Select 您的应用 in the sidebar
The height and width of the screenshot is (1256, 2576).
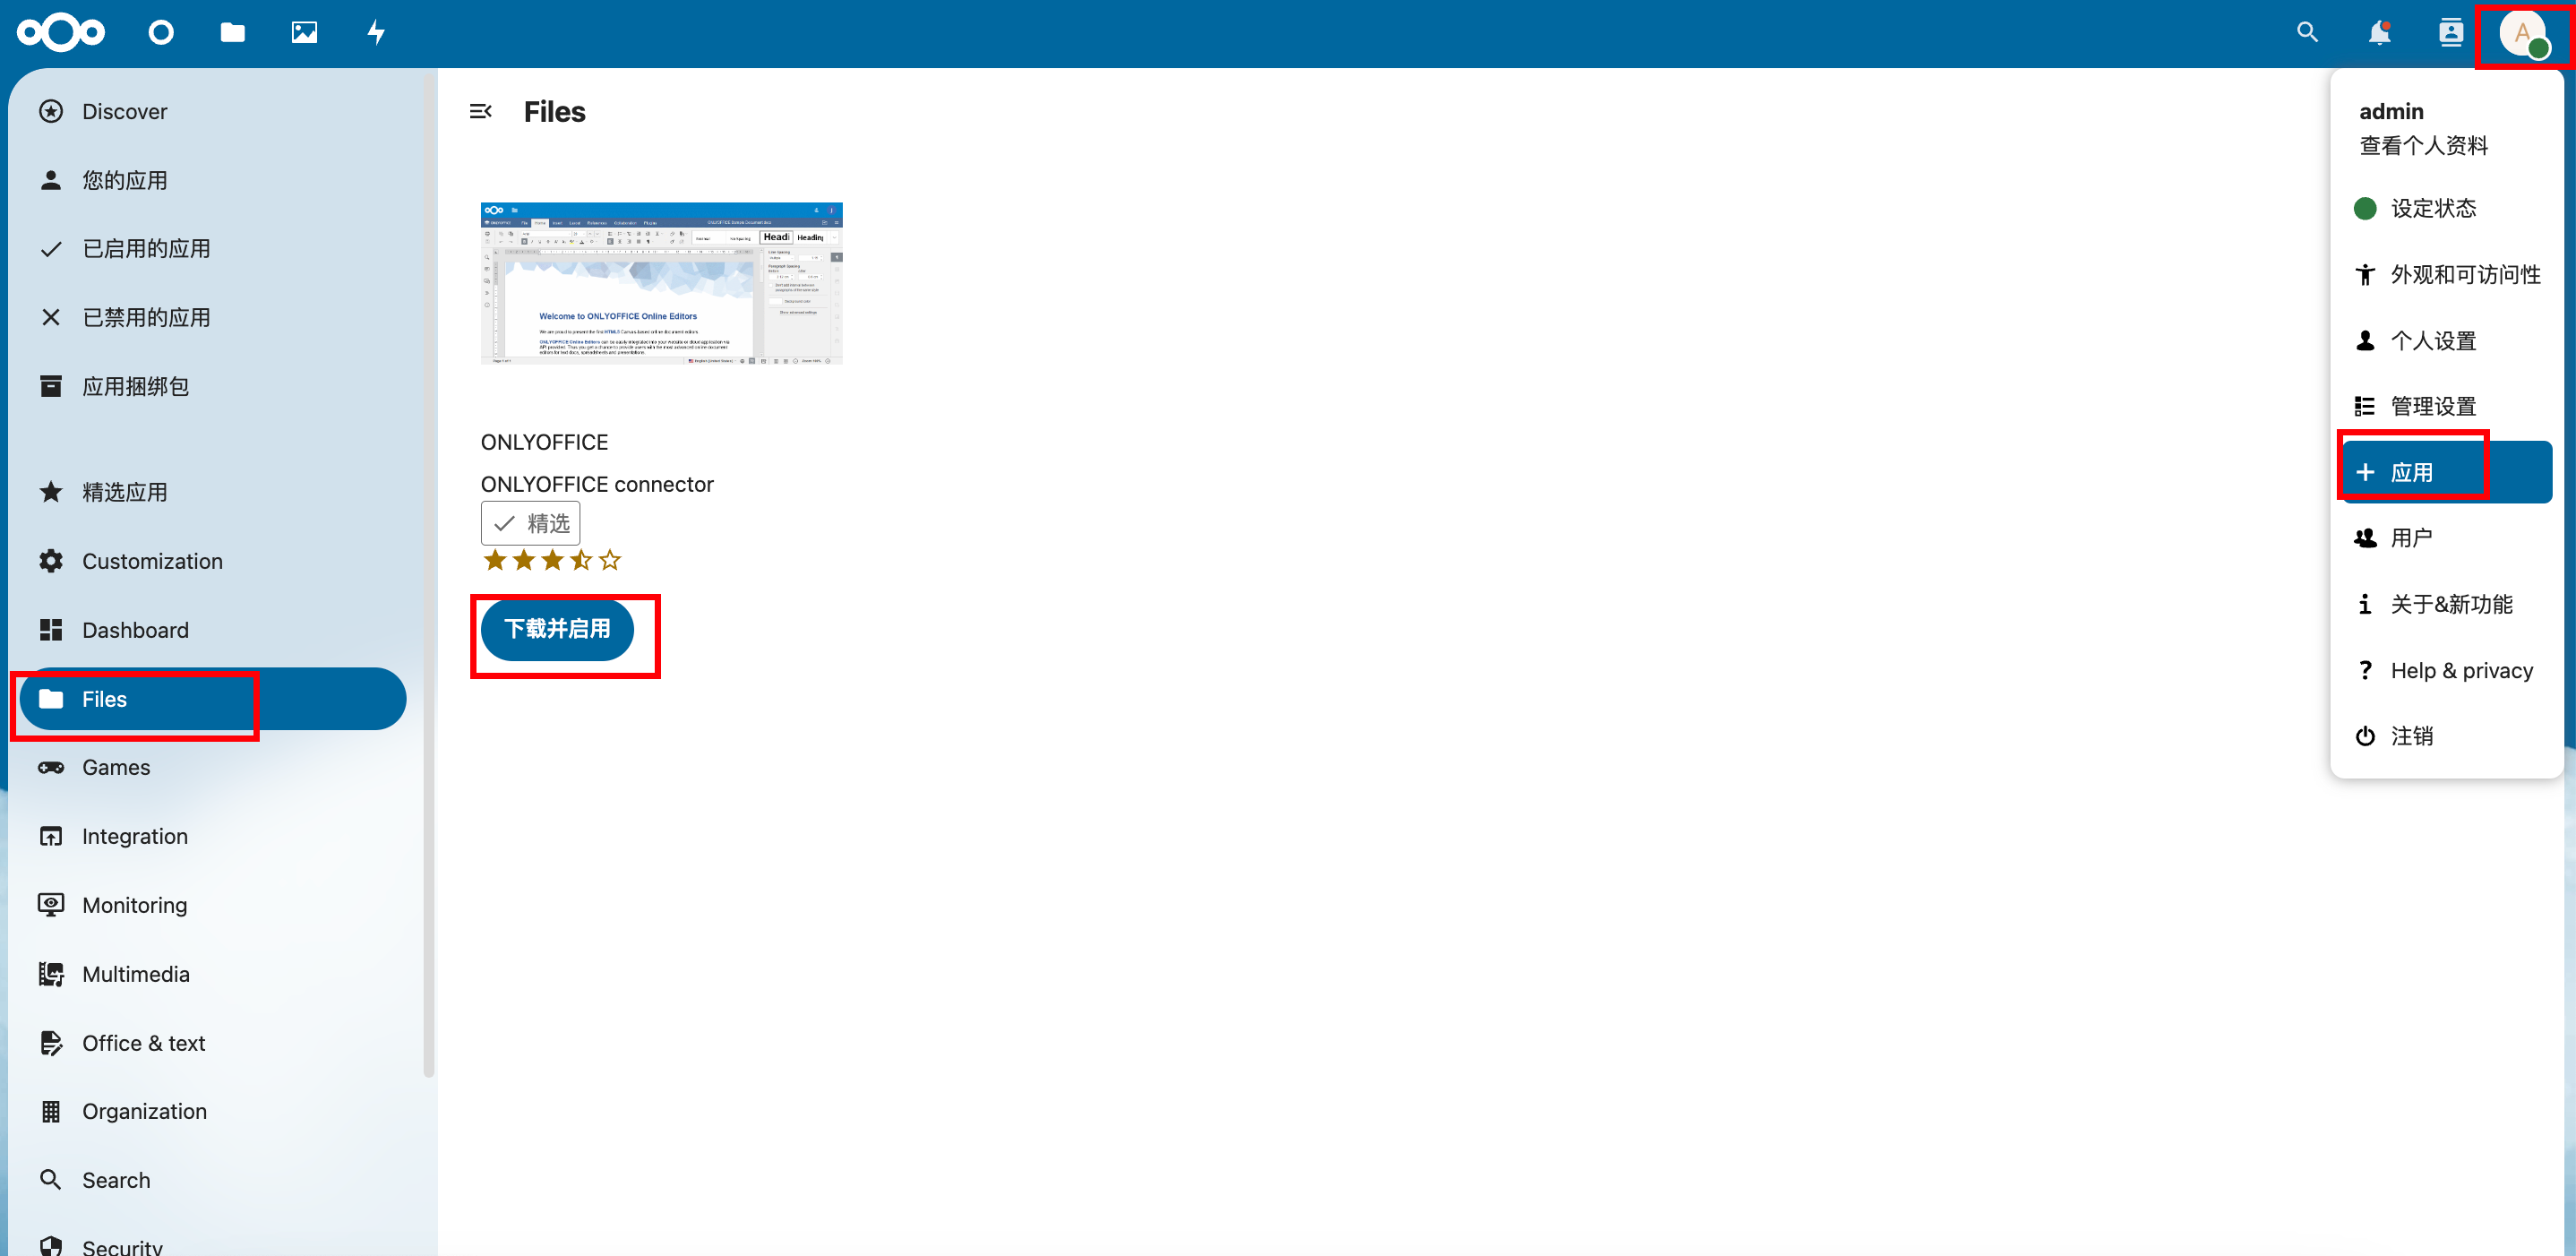pyautogui.click(x=212, y=180)
